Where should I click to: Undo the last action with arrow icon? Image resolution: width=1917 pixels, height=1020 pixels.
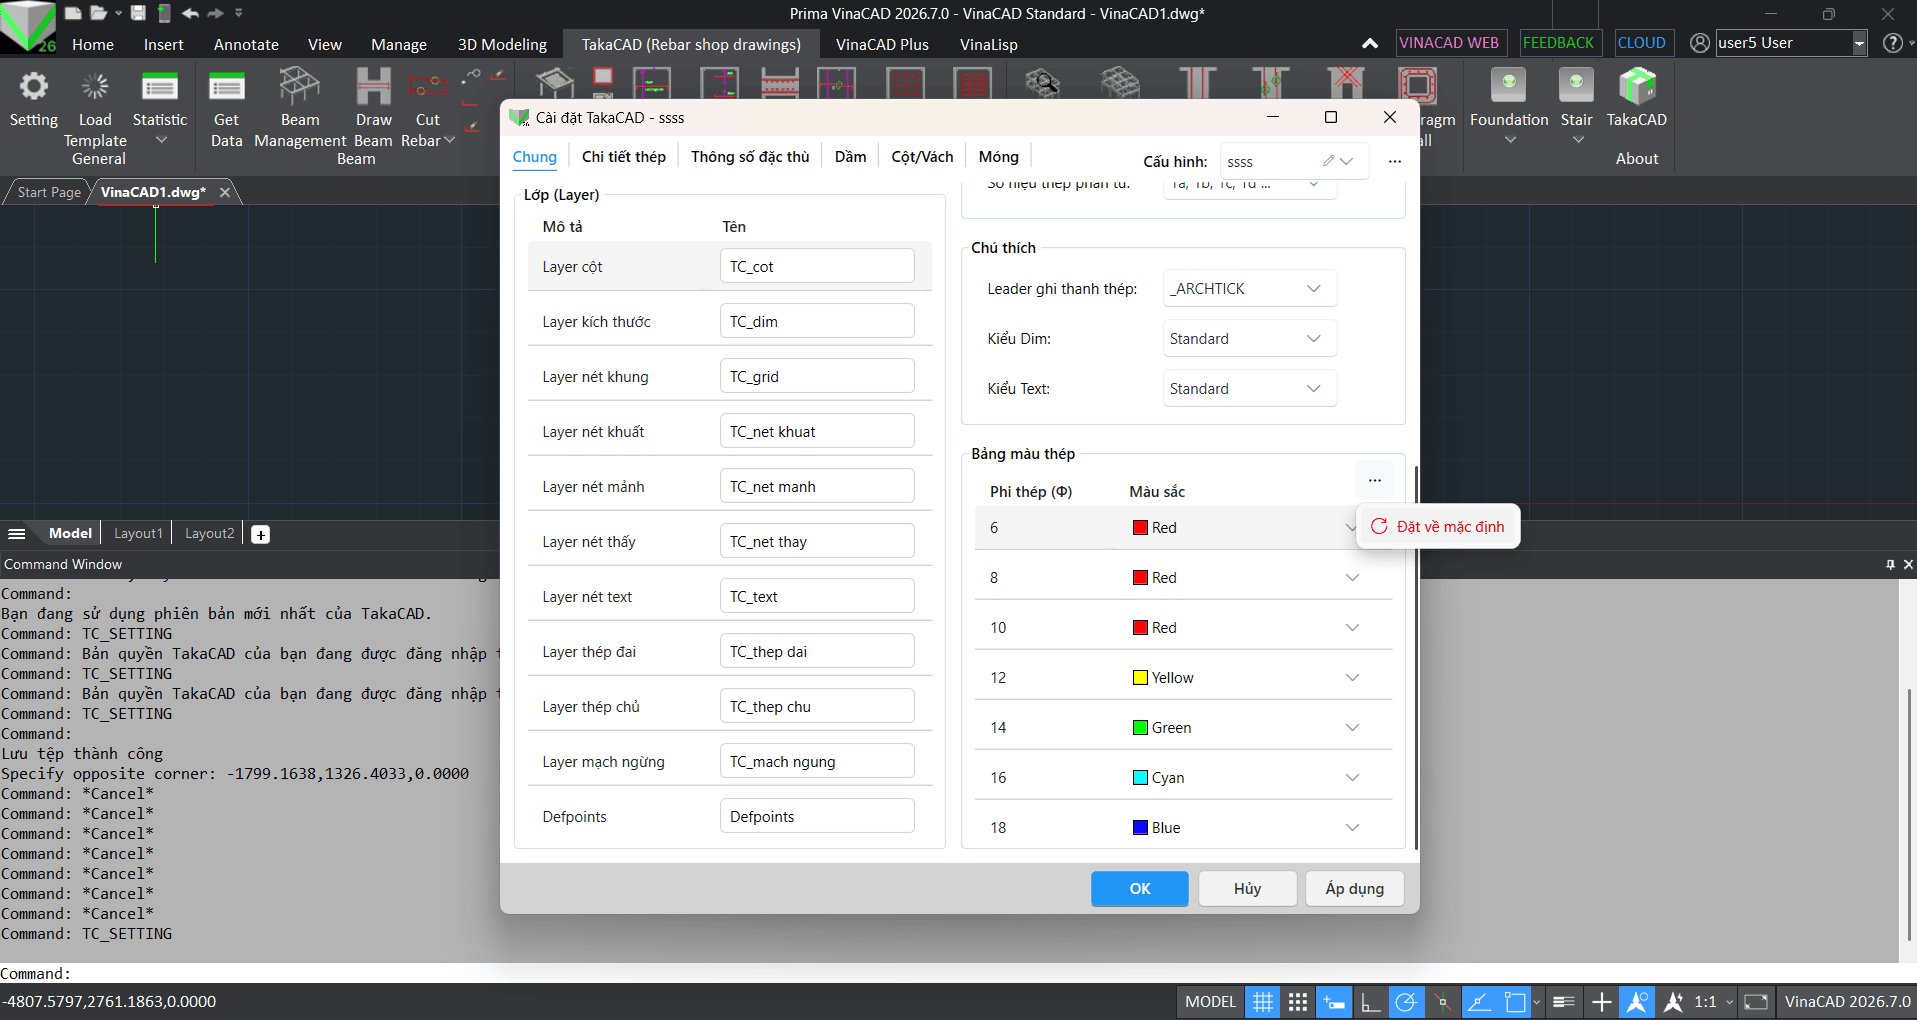(x=190, y=13)
